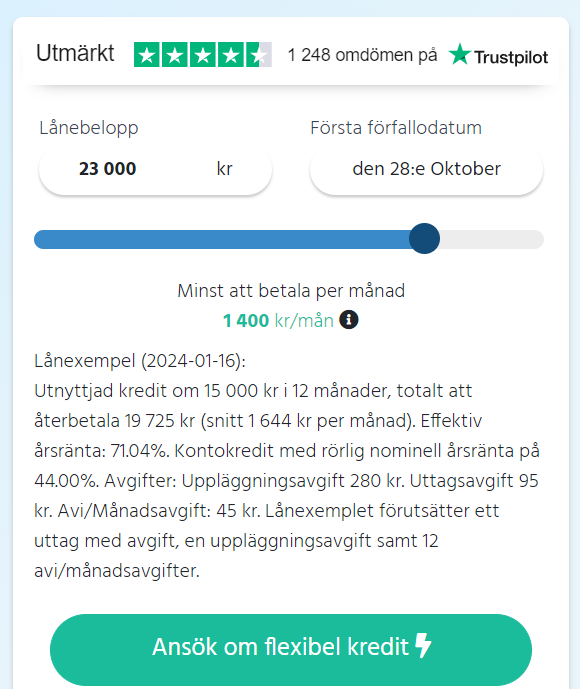The width and height of the screenshot is (580, 689).
Task: Click the 1 248 omdömen på text
Action: pyautogui.click(x=362, y=55)
